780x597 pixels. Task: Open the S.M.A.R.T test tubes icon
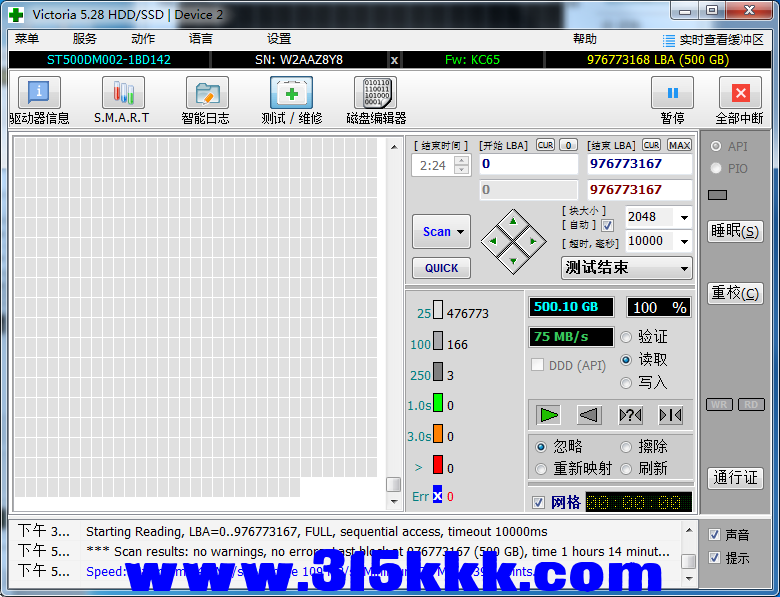[122, 93]
